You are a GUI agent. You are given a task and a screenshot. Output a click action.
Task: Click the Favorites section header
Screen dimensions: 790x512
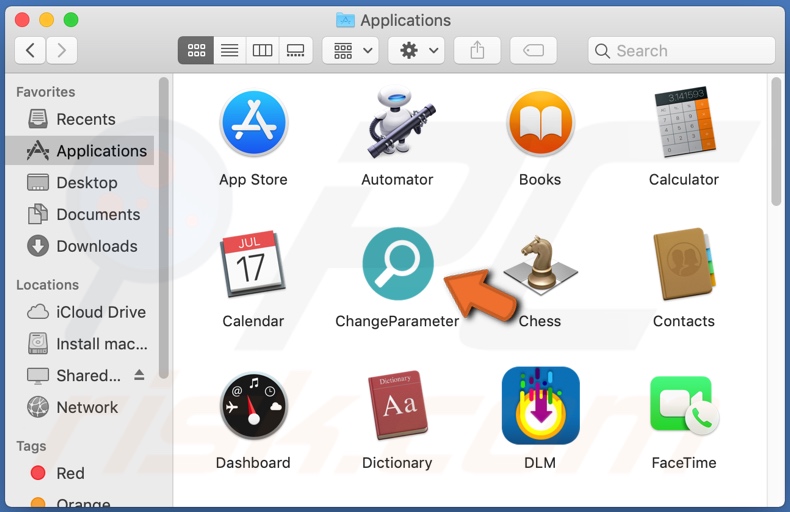45,92
